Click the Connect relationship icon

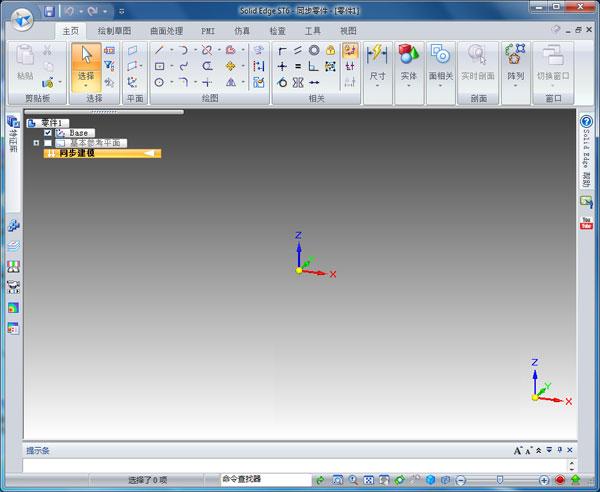click(x=282, y=50)
